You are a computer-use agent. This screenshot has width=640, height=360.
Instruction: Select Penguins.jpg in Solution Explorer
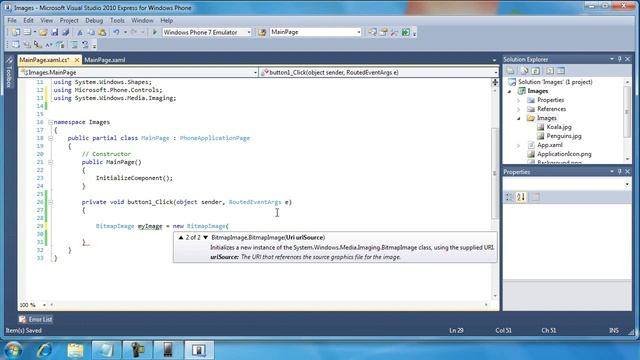564,136
